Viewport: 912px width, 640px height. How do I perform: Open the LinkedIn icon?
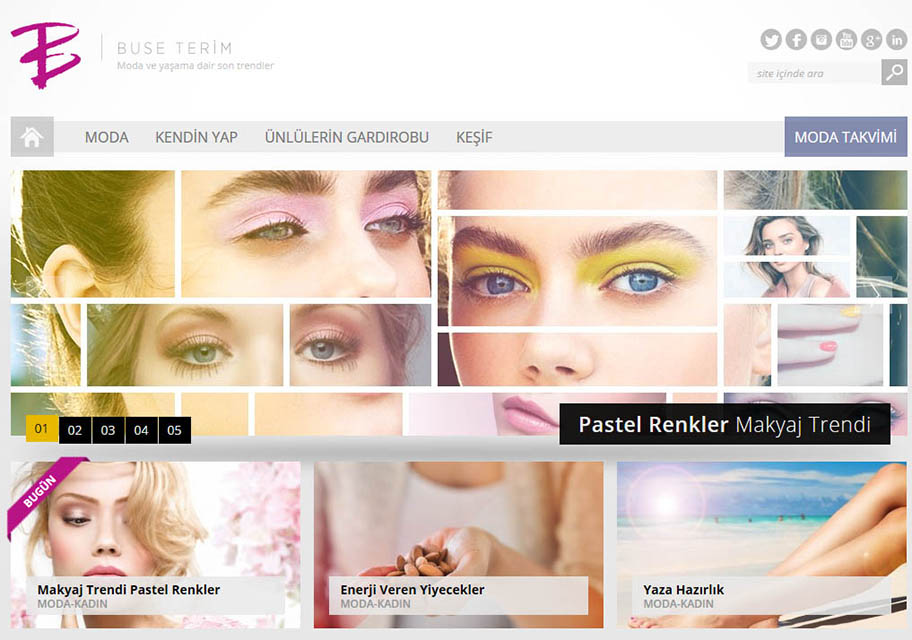click(896, 40)
